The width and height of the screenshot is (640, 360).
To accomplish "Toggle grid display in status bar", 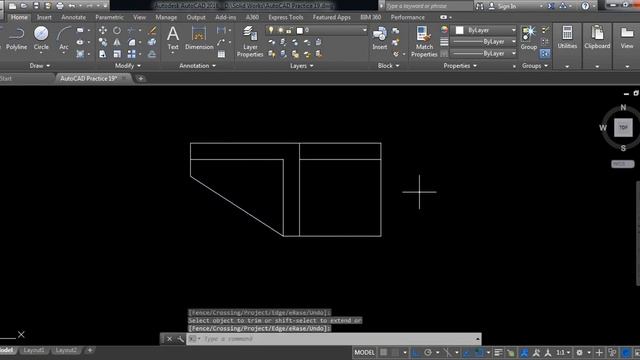I will pos(384,352).
